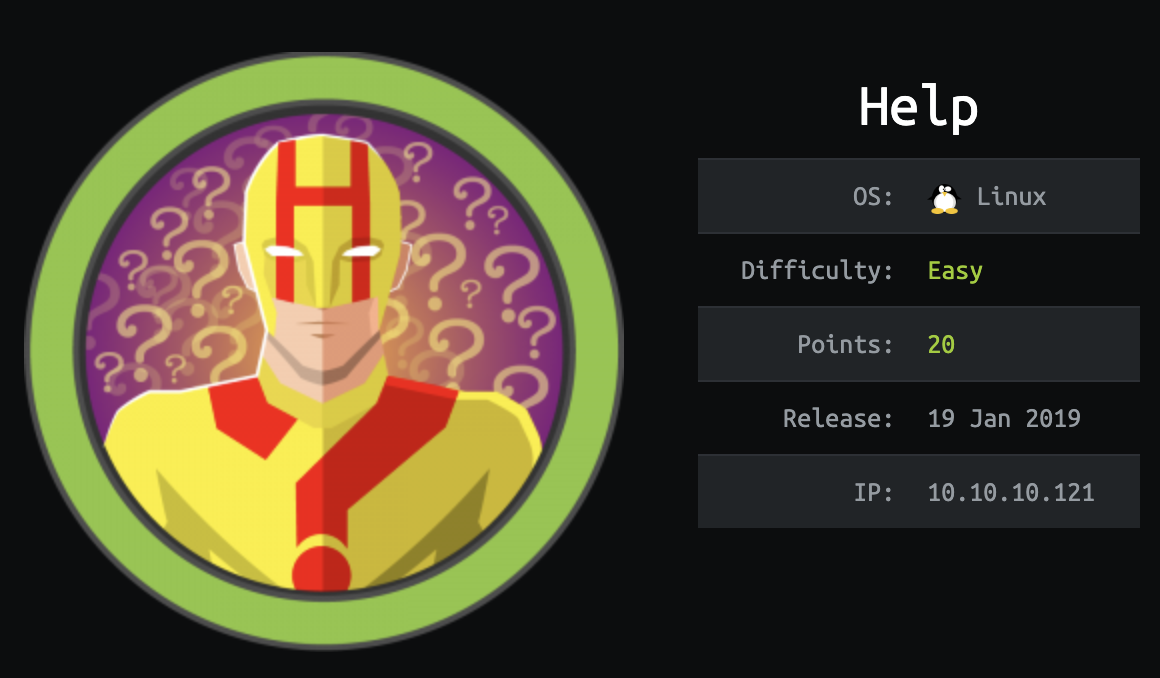Click the IP label
Screen dimensions: 1160x678
pos(873,492)
